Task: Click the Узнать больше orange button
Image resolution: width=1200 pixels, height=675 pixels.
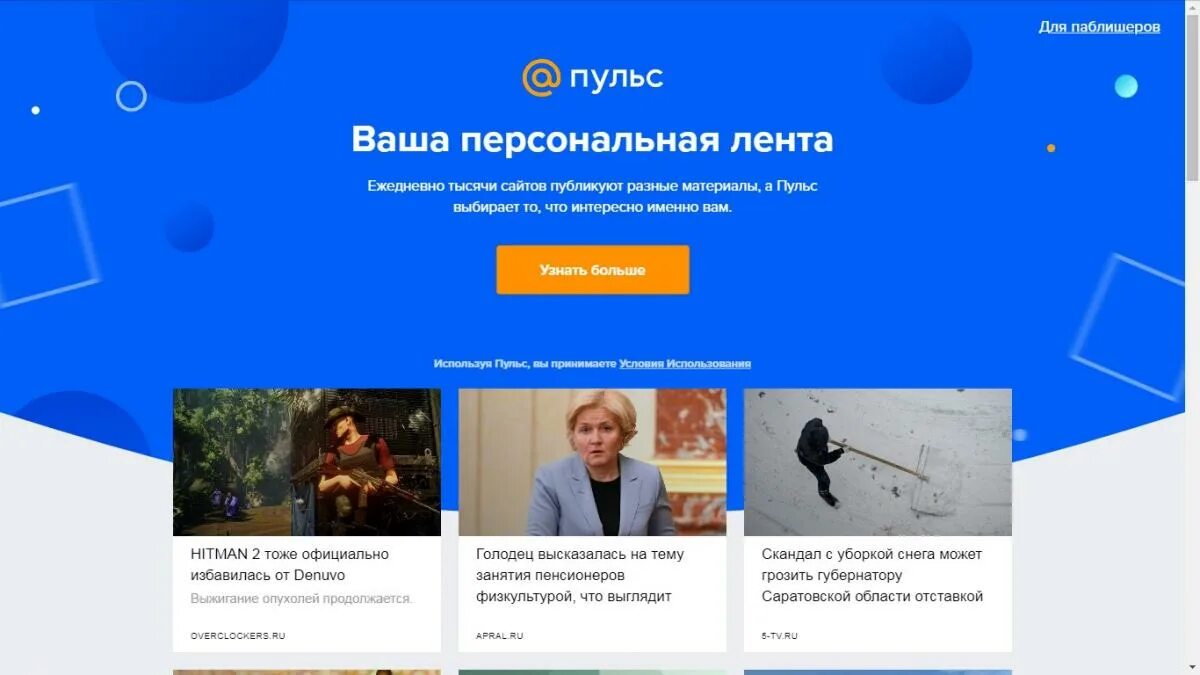Action: pos(593,270)
